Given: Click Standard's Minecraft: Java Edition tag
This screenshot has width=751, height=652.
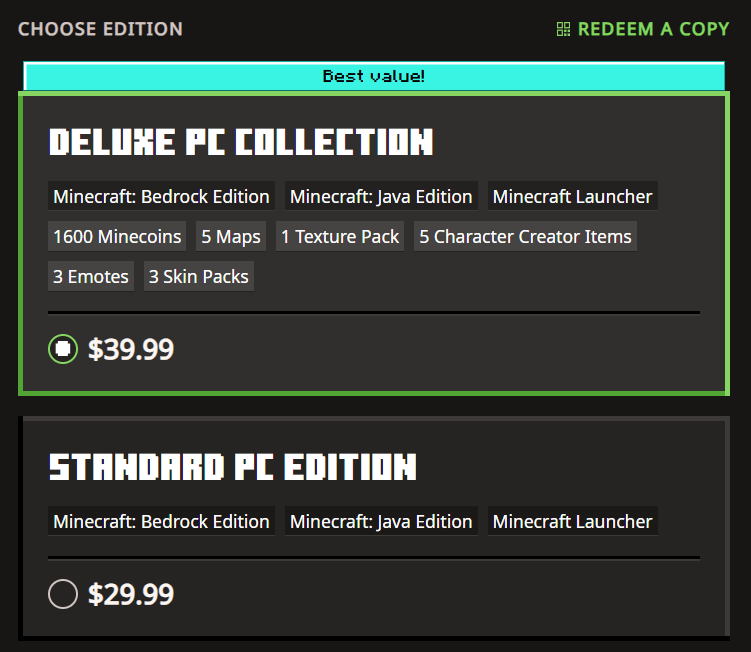Looking at the screenshot, I should pos(381,522).
